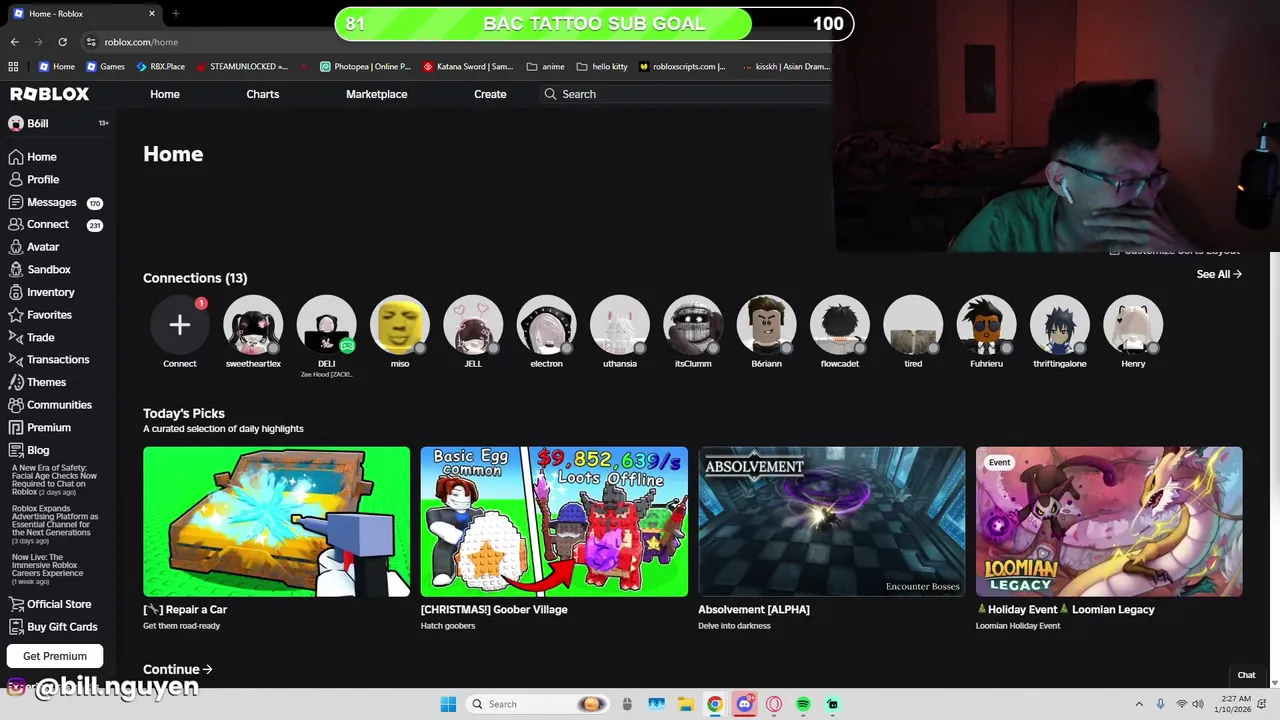Open the Chat panel
The image size is (1280, 720).
tap(1246, 675)
